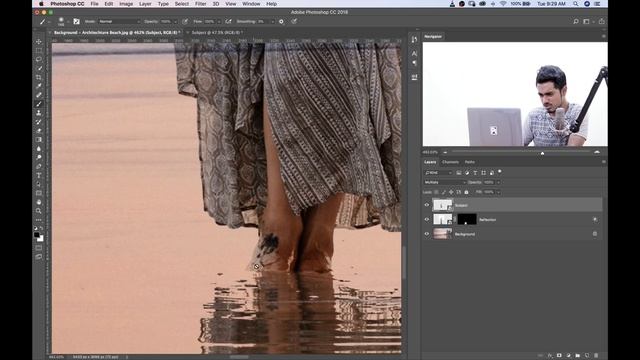Select the Dodge tool
The height and width of the screenshot is (360, 640).
coord(39,158)
